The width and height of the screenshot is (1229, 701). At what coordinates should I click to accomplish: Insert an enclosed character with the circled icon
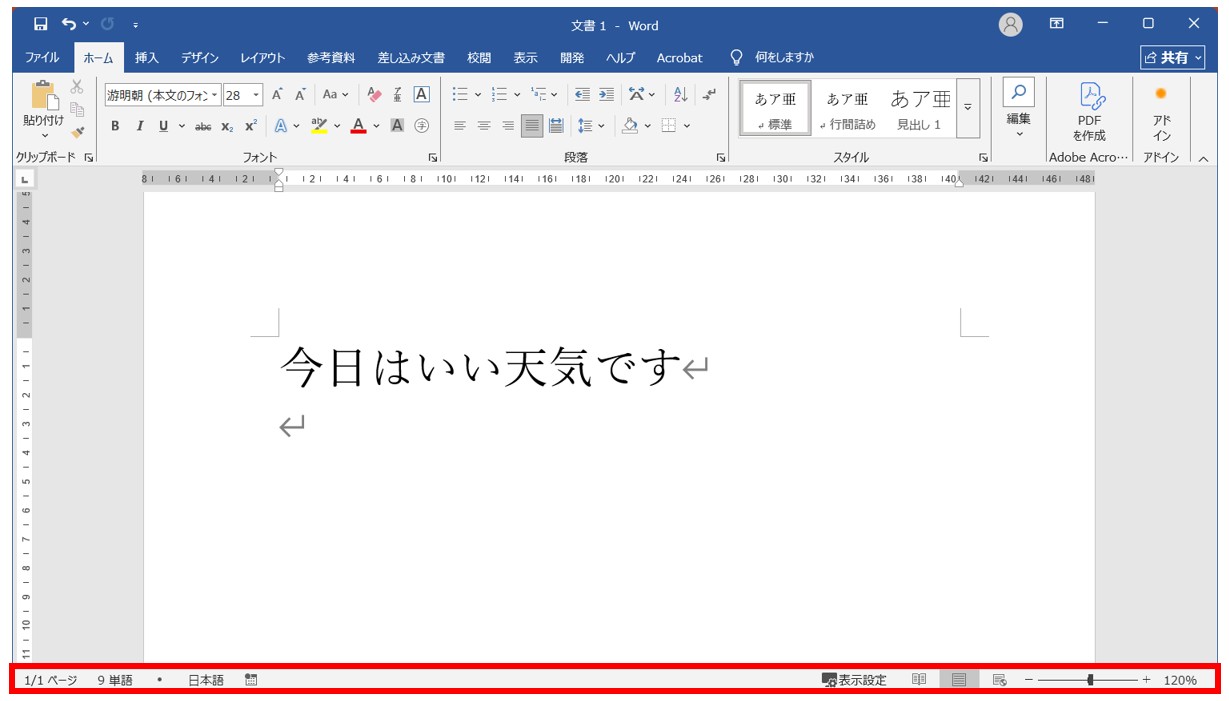(x=421, y=126)
